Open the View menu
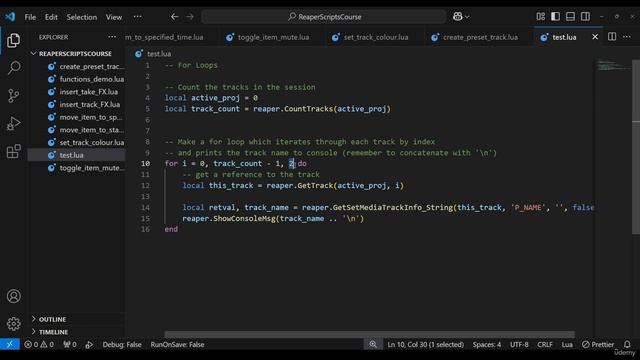The height and width of the screenshot is (360, 640). (114, 17)
